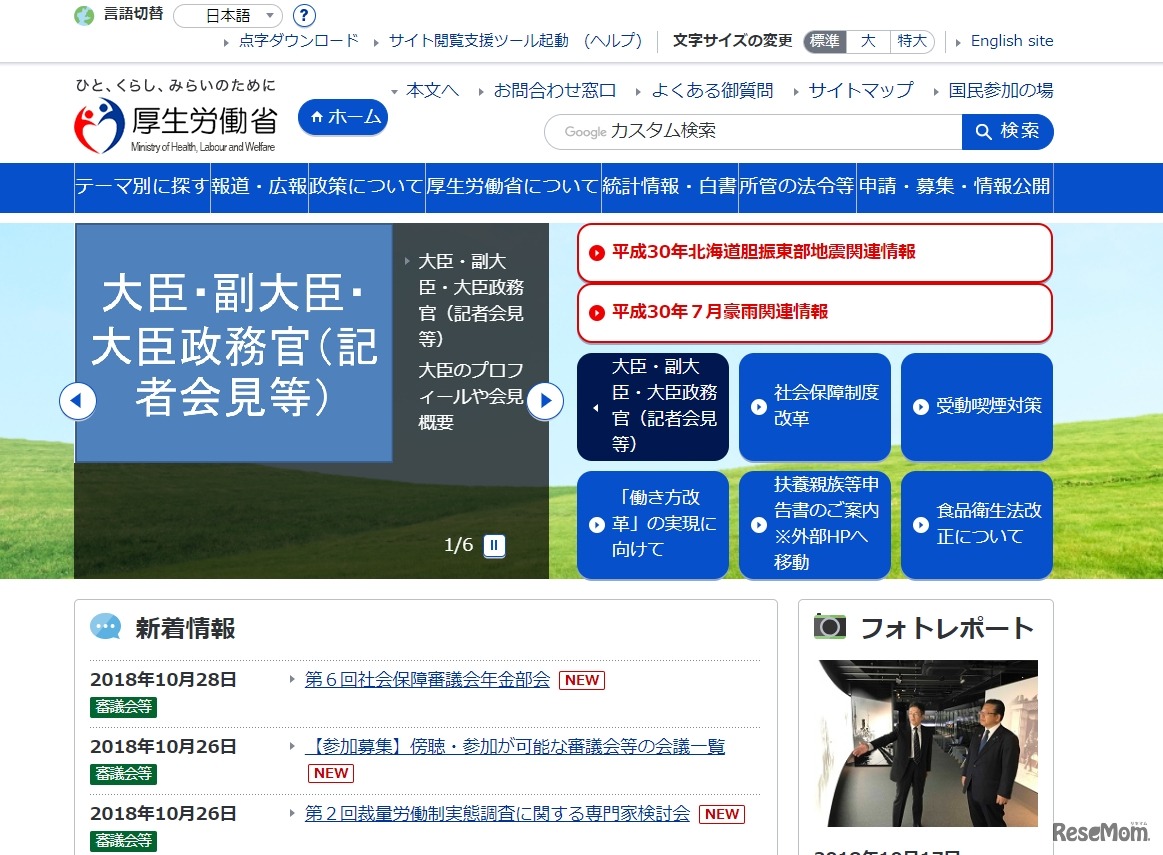Open the 受動喫煙対策 blue button

tap(976, 406)
